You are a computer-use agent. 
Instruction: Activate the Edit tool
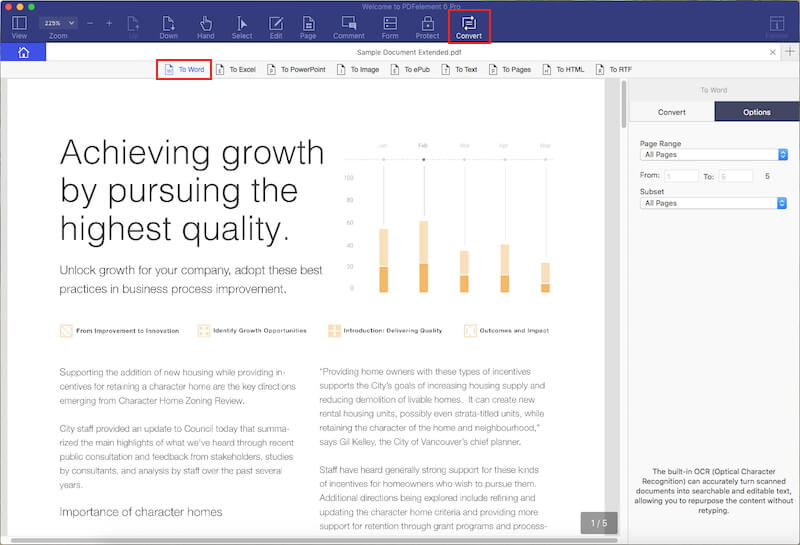pyautogui.click(x=275, y=25)
